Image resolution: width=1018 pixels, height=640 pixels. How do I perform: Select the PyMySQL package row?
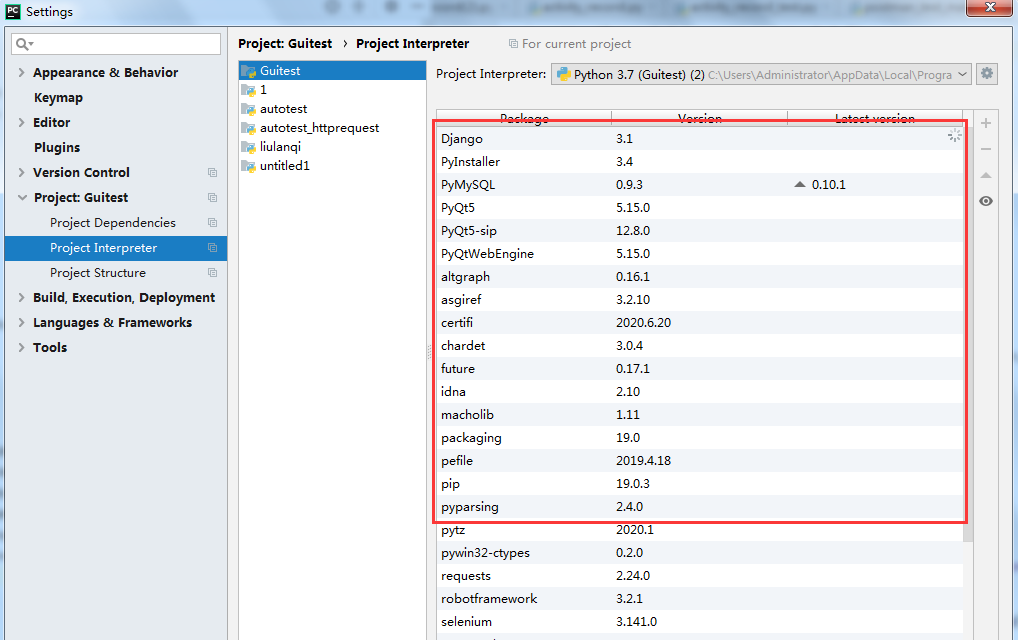pyautogui.click(x=699, y=184)
